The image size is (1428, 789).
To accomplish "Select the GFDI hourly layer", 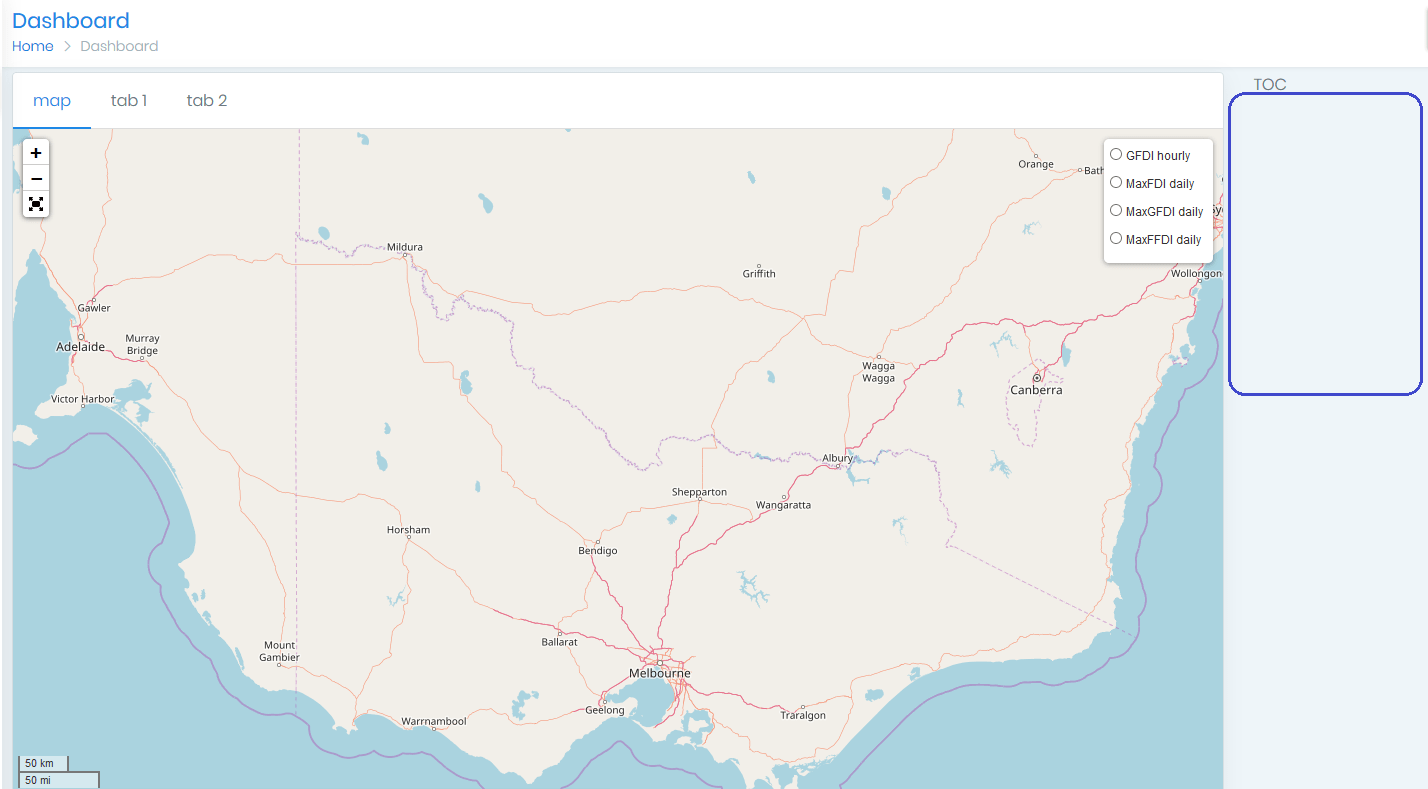I will (x=1116, y=154).
